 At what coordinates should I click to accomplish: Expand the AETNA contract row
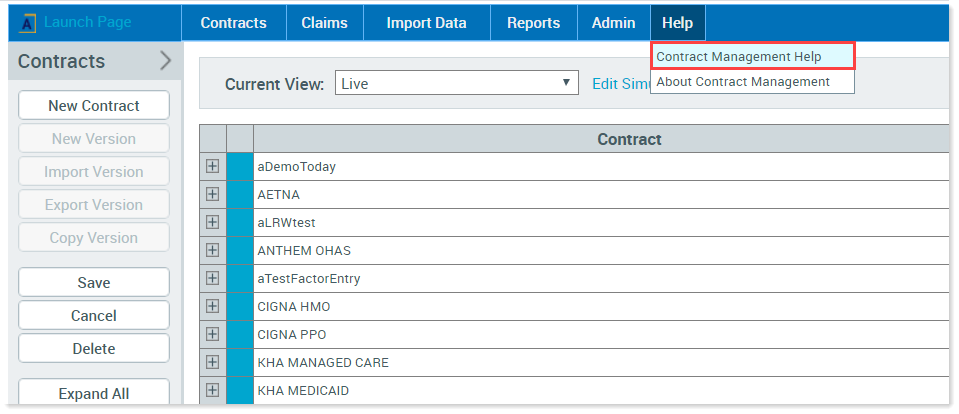212,195
